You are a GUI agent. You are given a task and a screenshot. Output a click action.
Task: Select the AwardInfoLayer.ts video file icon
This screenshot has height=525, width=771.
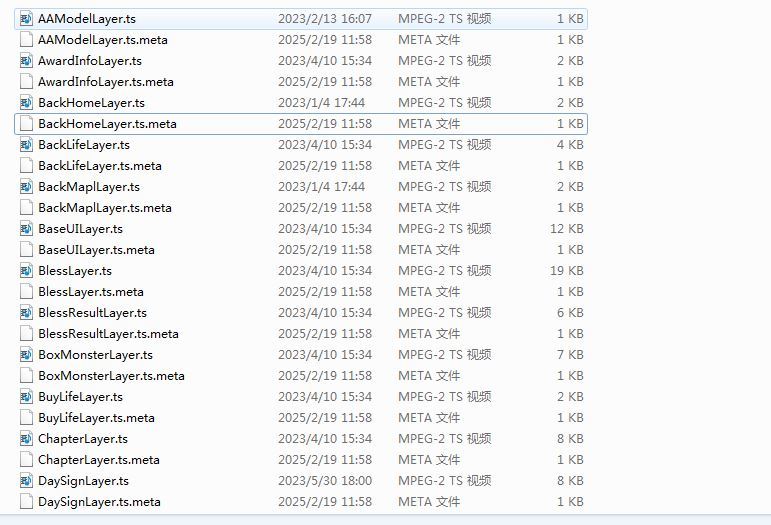coord(27,61)
